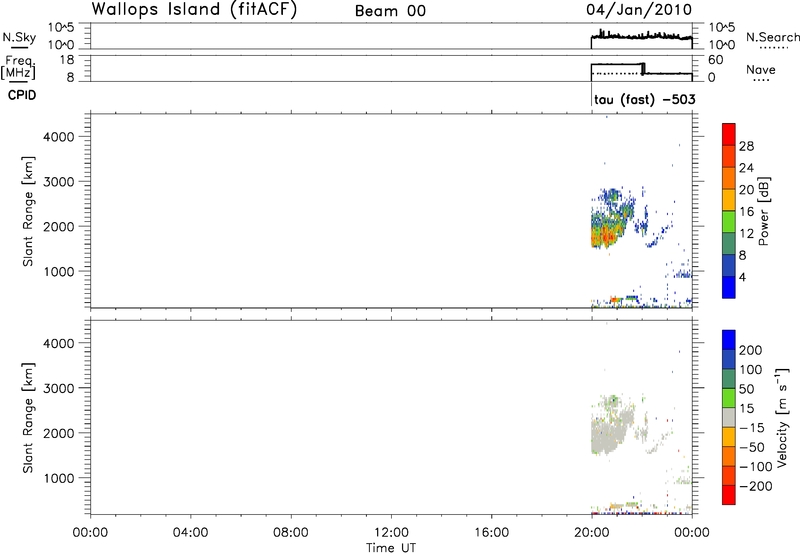Pick the Velocity colorbar segment above 200

729,340
